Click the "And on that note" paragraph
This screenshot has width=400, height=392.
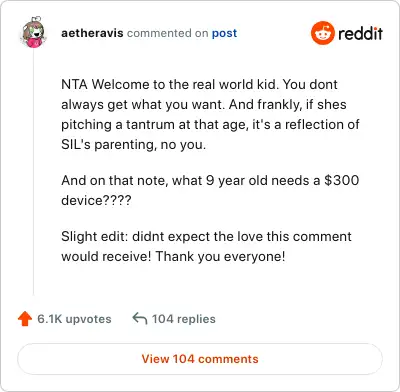point(210,190)
